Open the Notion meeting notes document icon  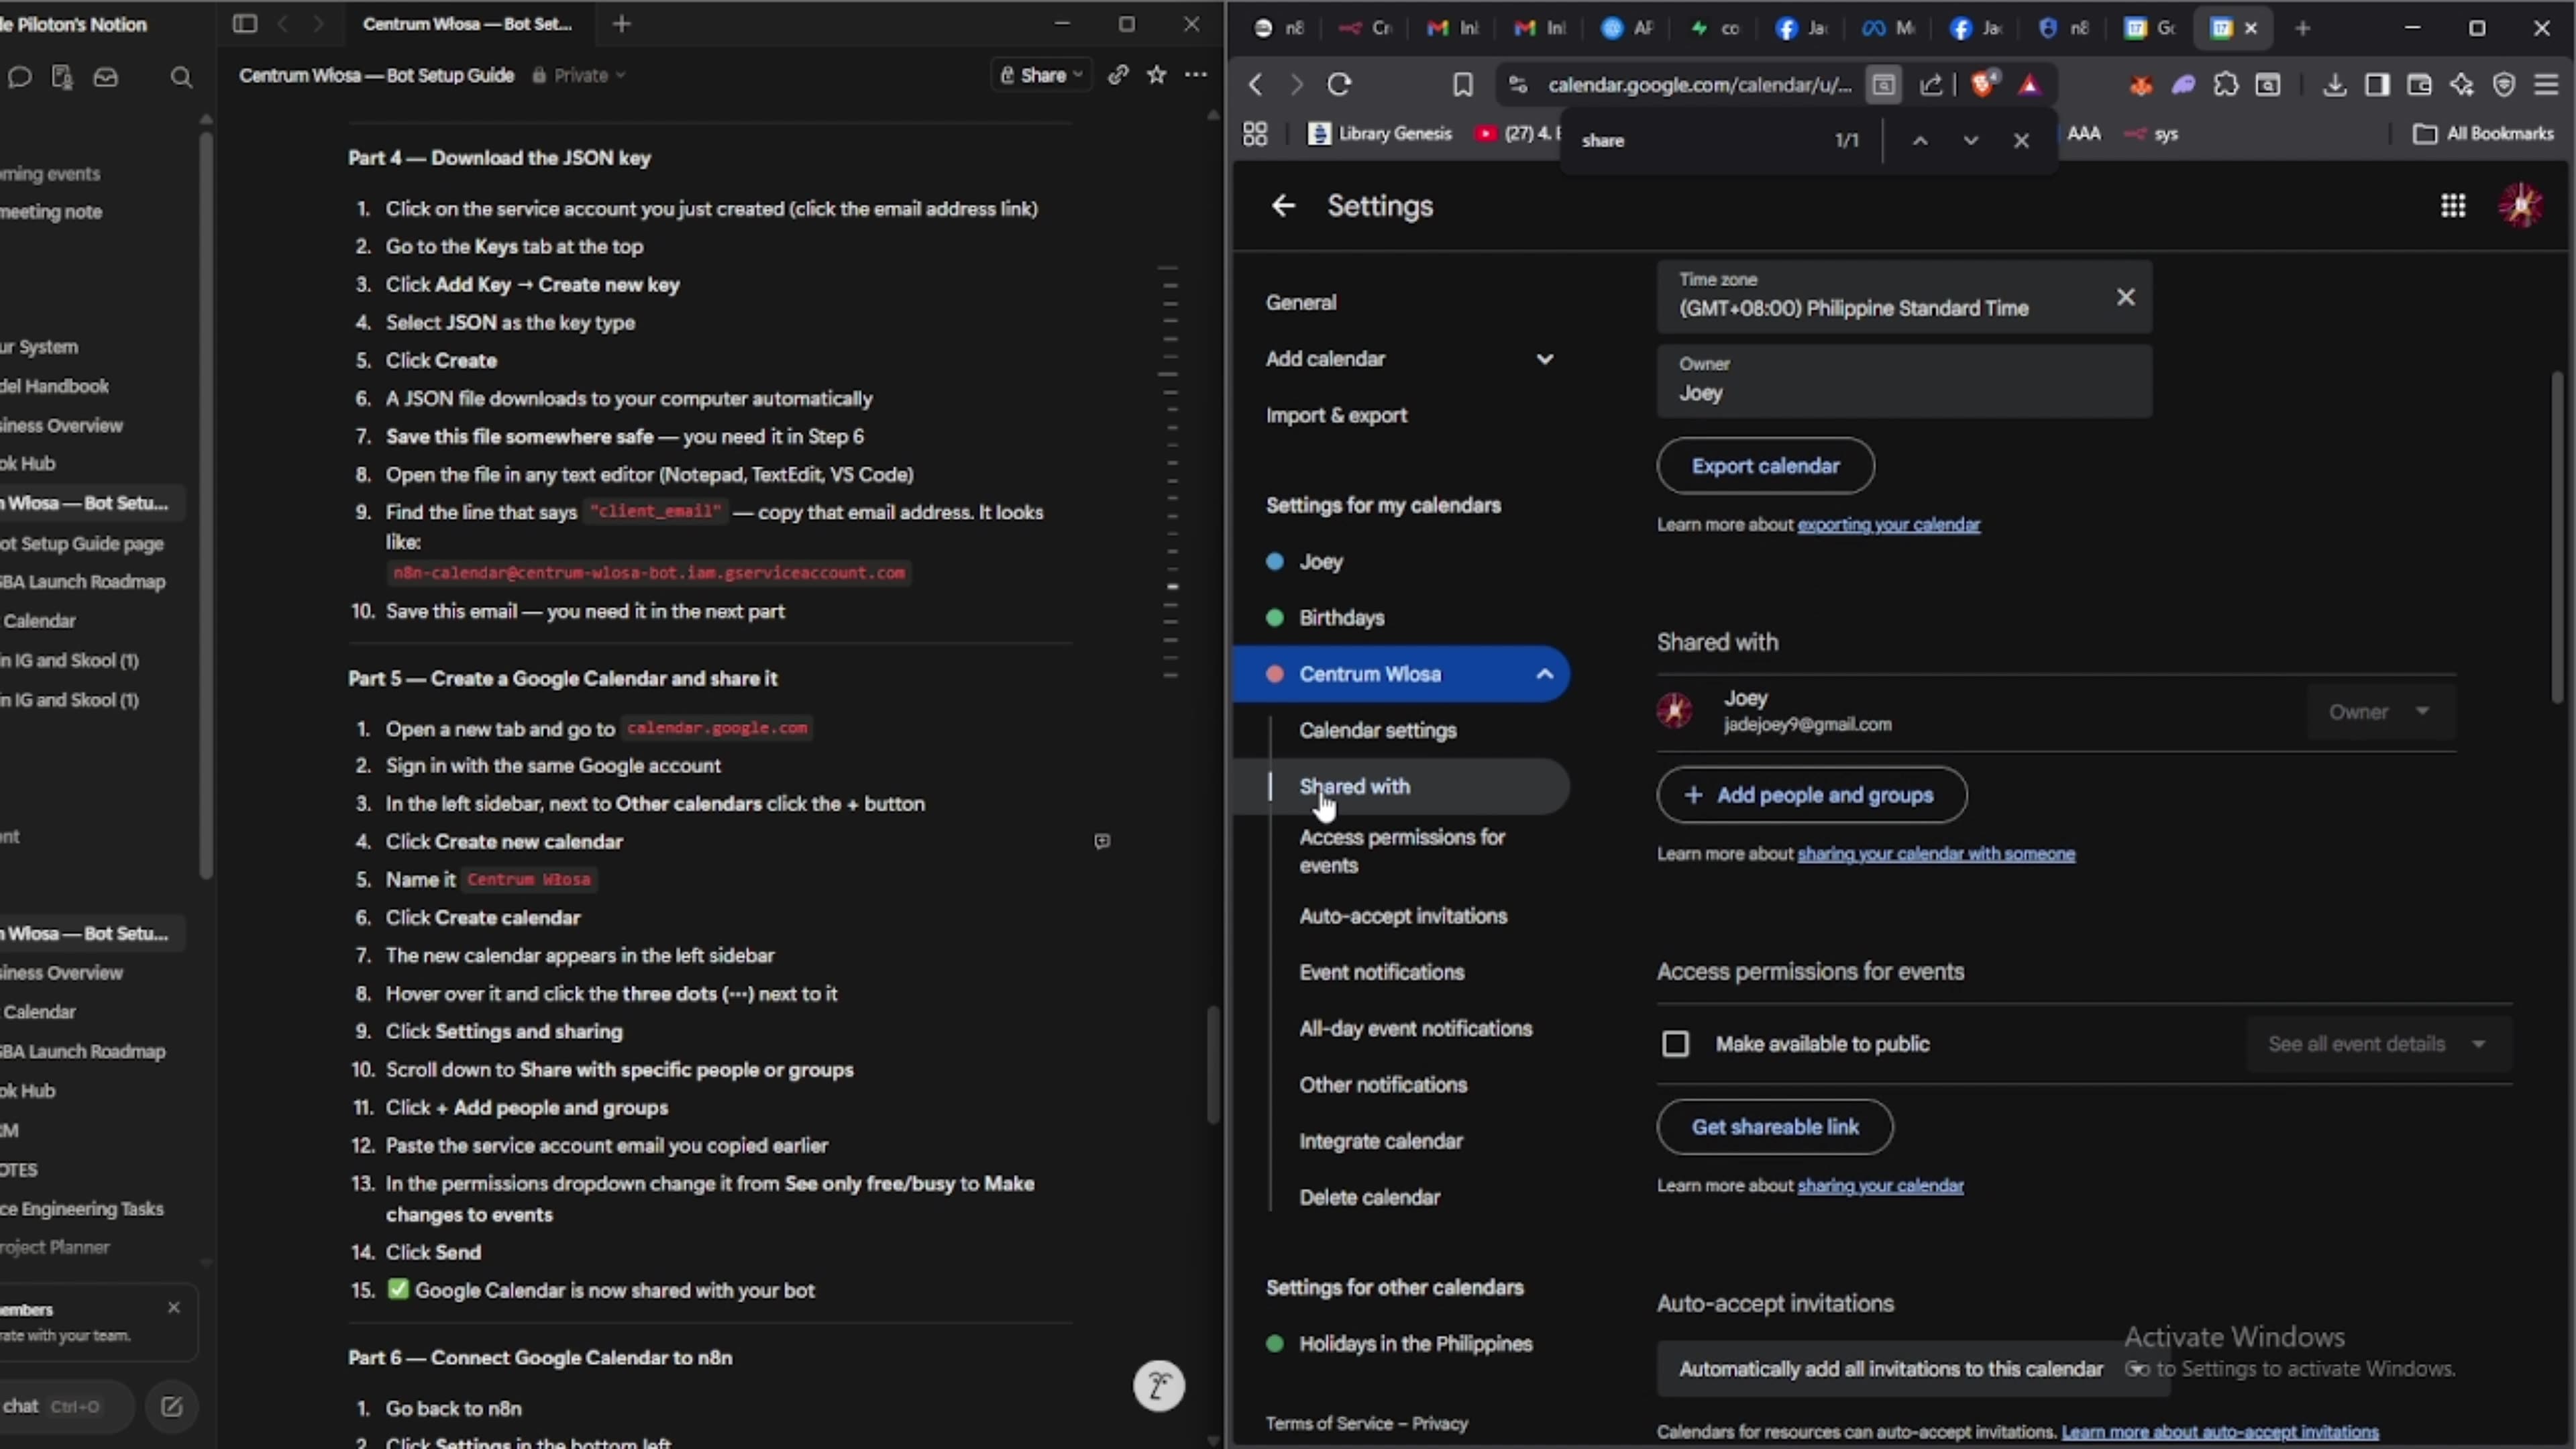62,77
